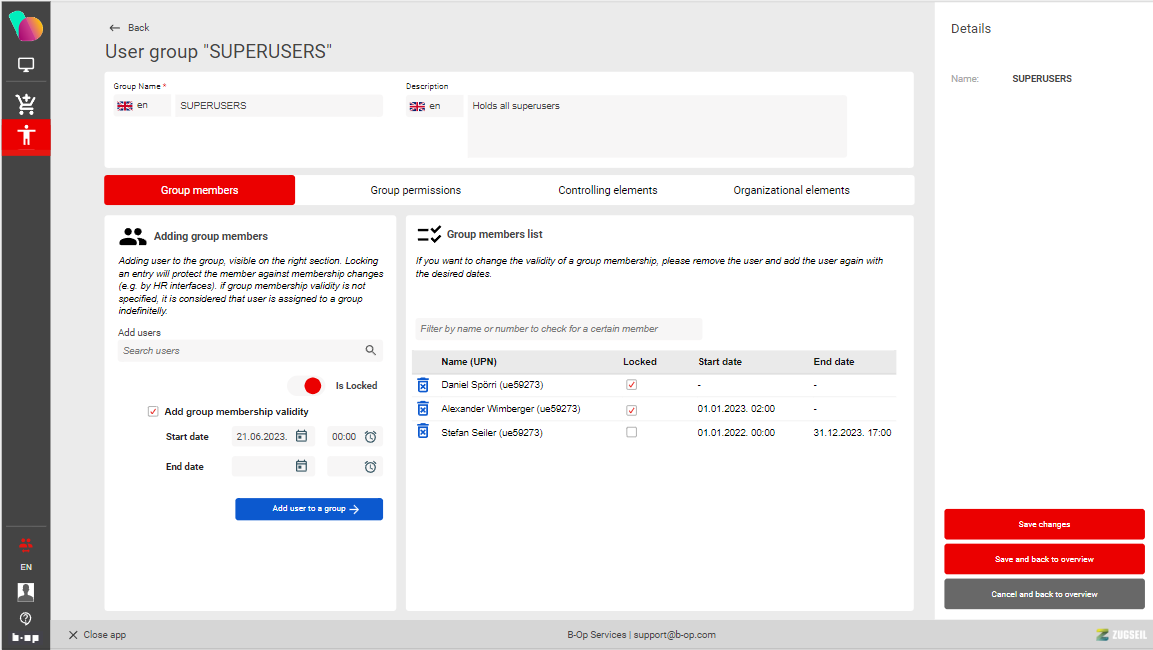Click the red person icon in sidebar
This screenshot has height=650, width=1153.
(26, 136)
